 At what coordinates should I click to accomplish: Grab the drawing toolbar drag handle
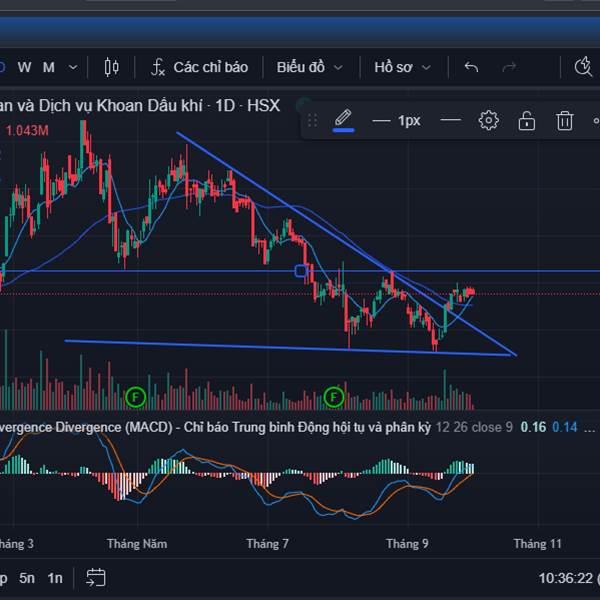coord(312,121)
